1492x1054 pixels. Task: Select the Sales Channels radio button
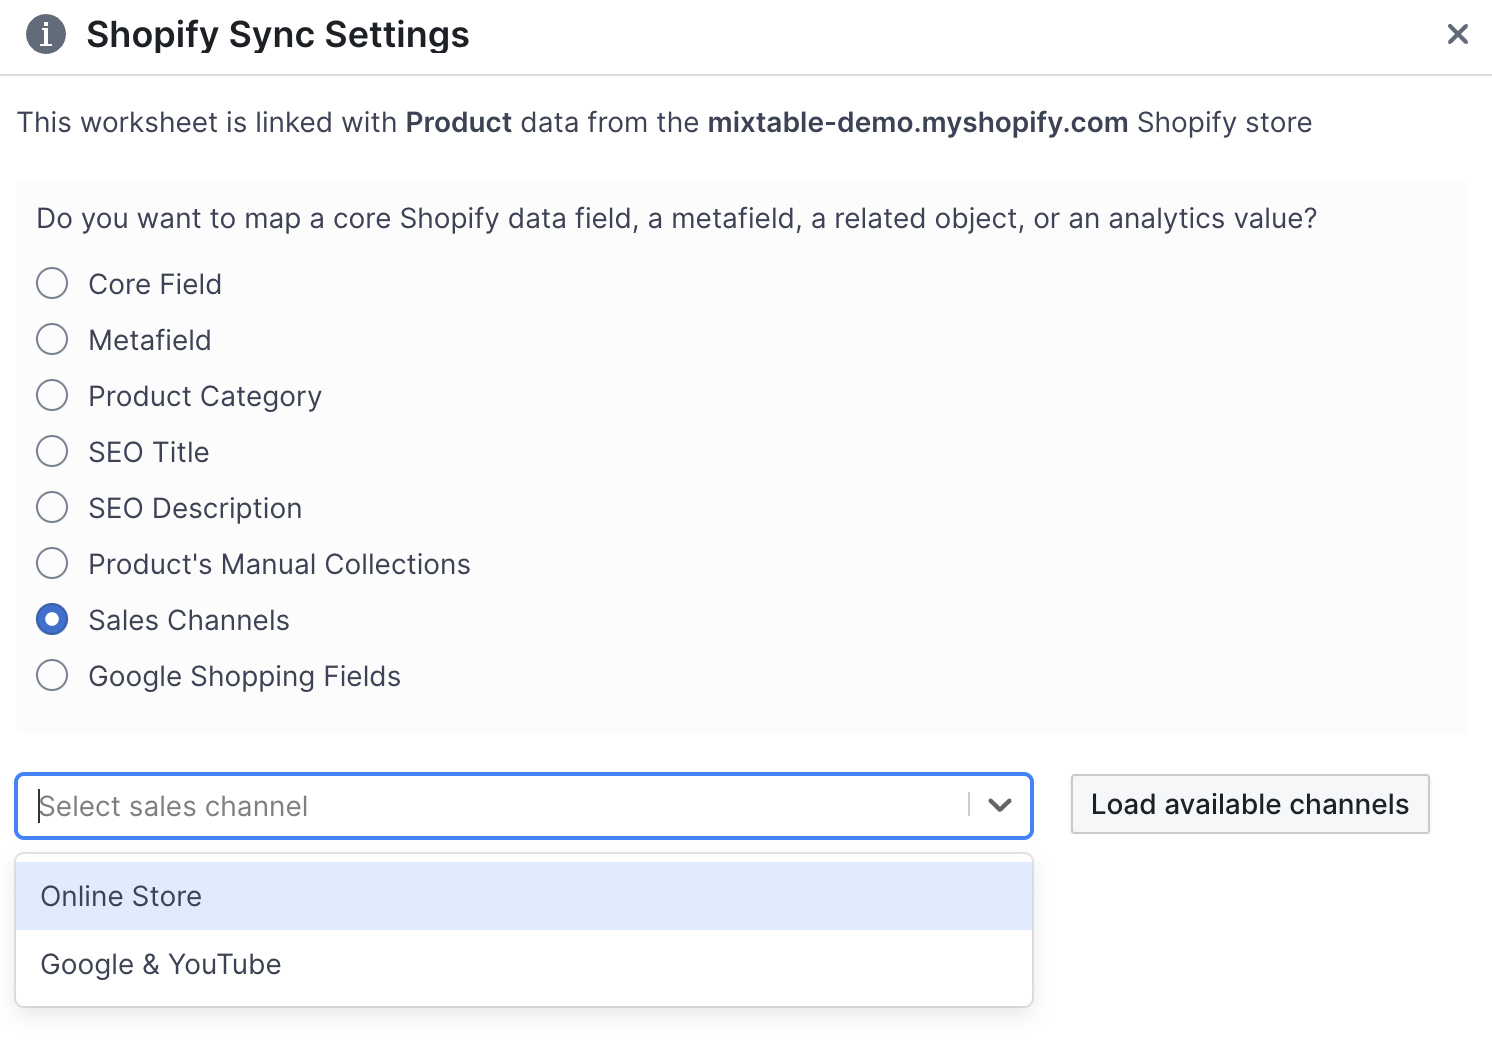pos(52,619)
